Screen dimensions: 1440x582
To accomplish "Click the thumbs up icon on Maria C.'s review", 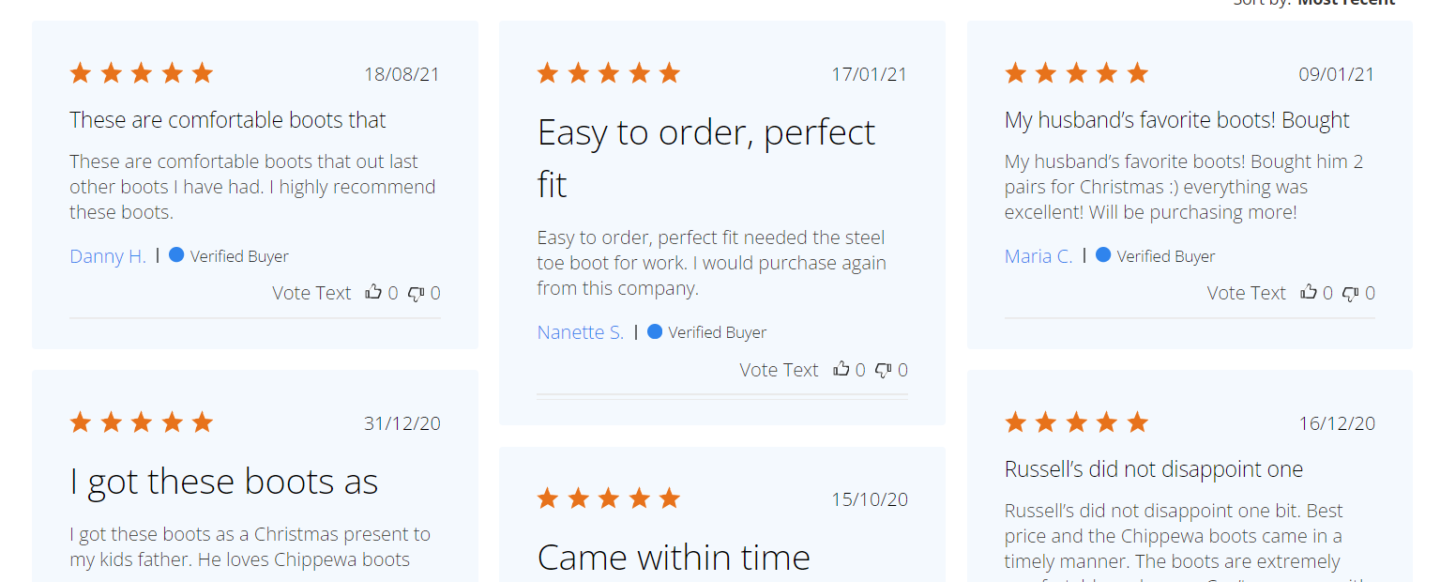I will click(x=1311, y=291).
